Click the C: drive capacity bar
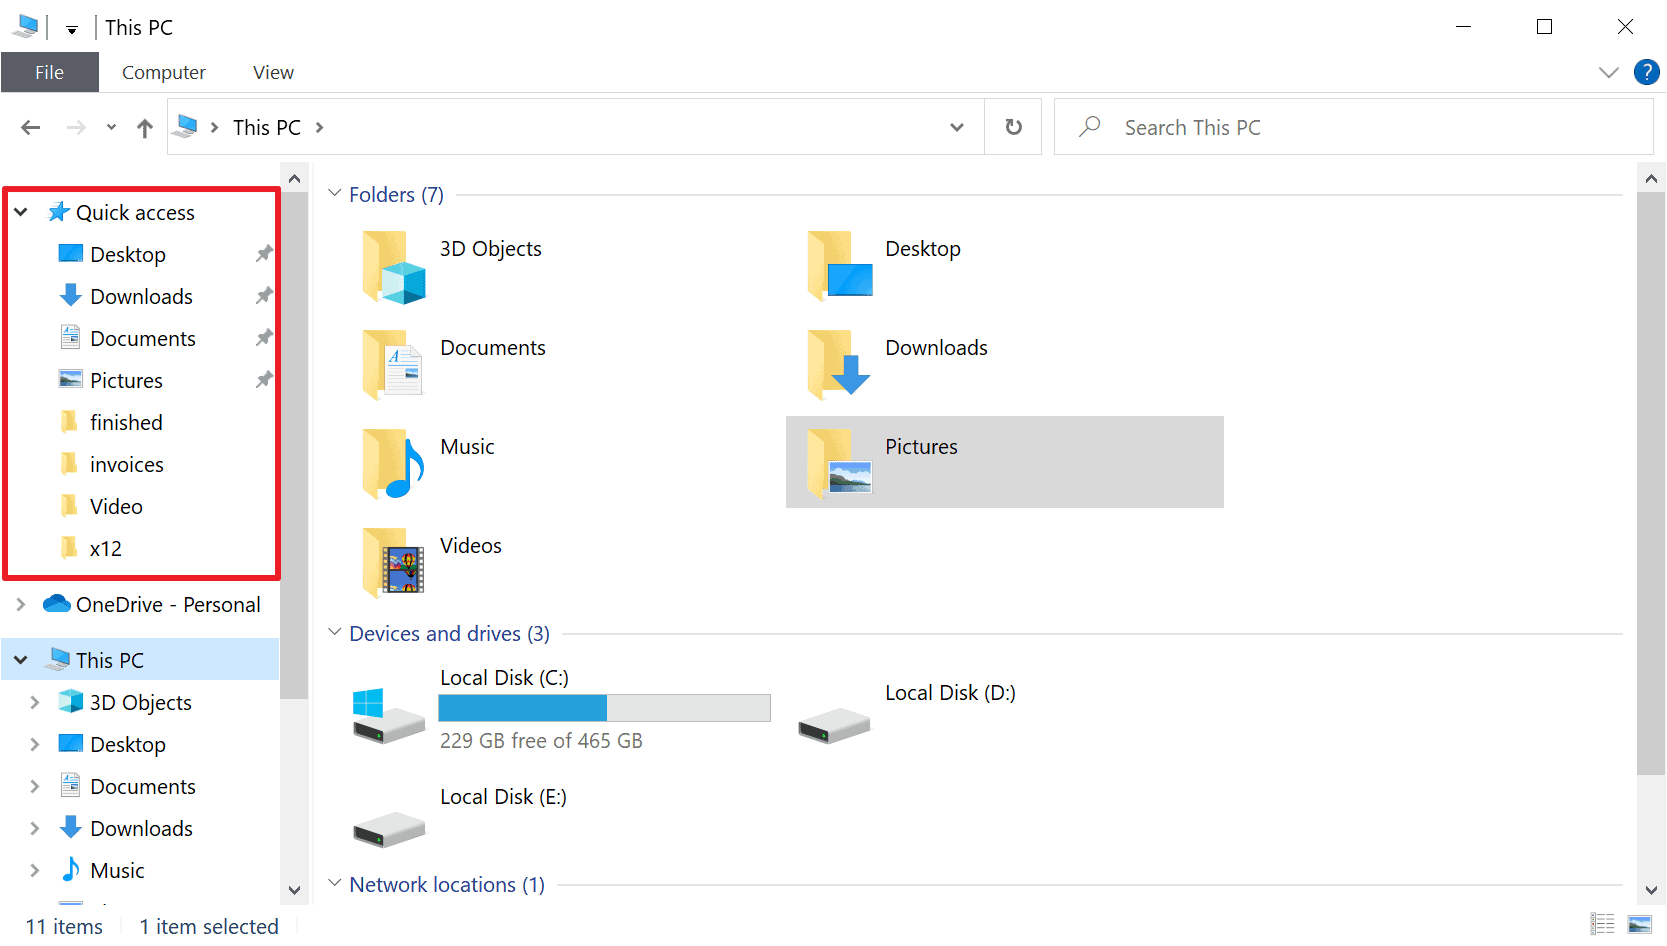 pyautogui.click(x=604, y=708)
